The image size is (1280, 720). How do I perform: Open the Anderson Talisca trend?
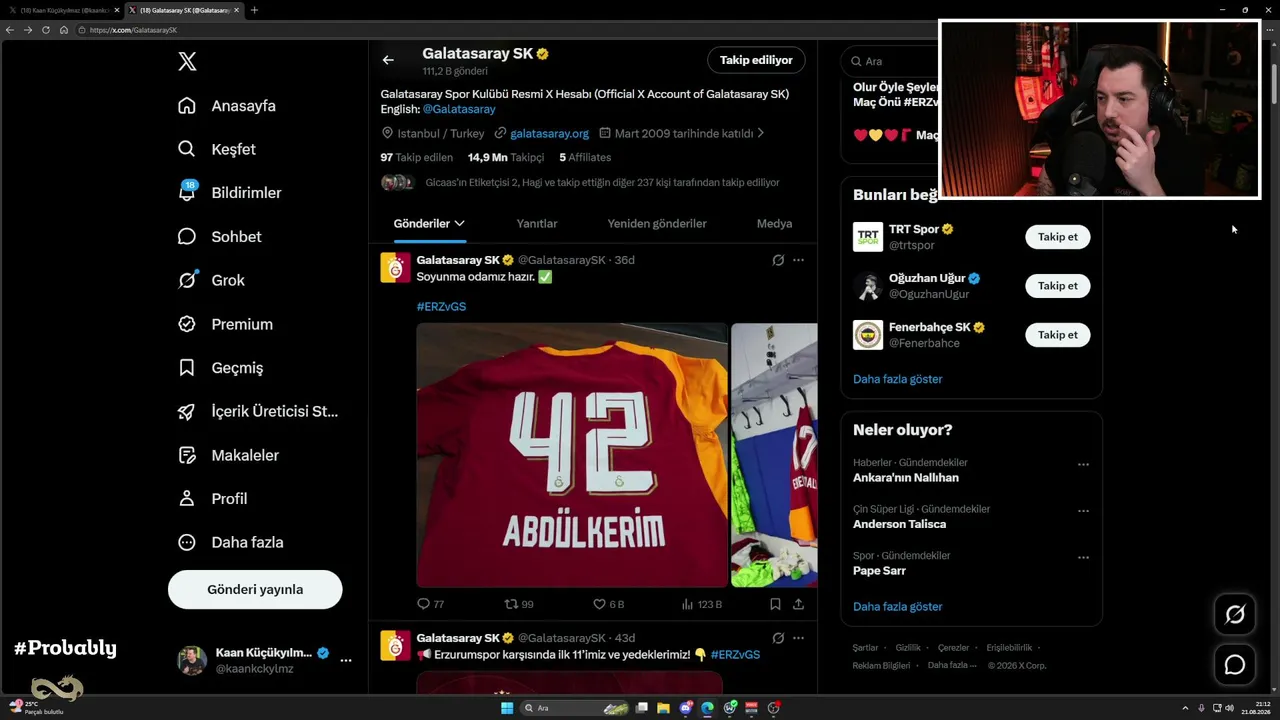coord(899,524)
